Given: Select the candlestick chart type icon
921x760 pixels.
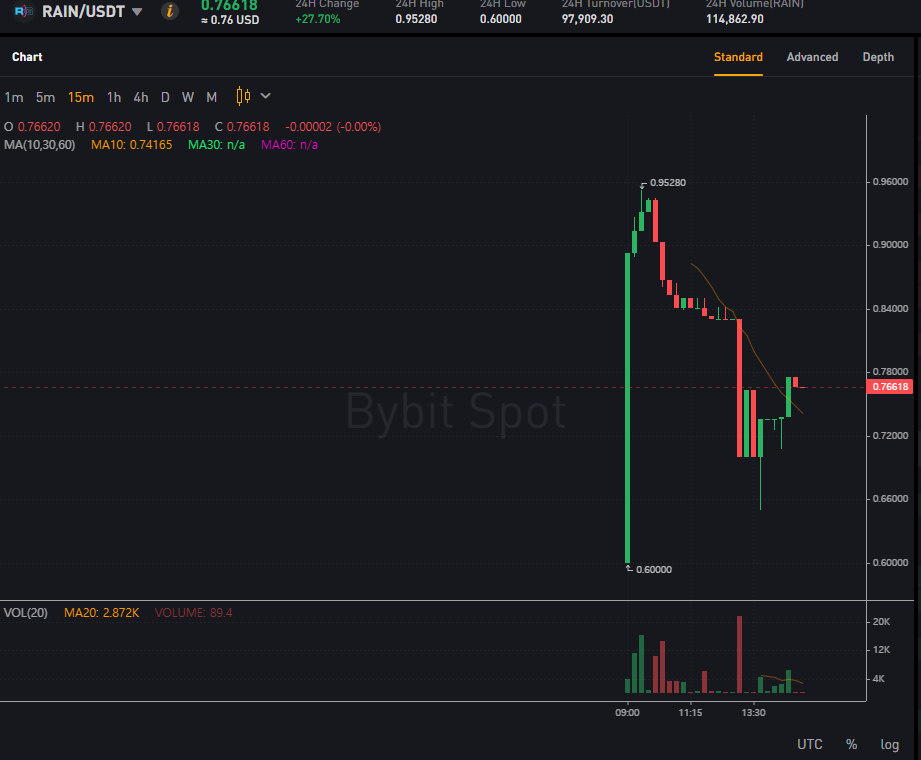Looking at the screenshot, I should click(x=243, y=96).
